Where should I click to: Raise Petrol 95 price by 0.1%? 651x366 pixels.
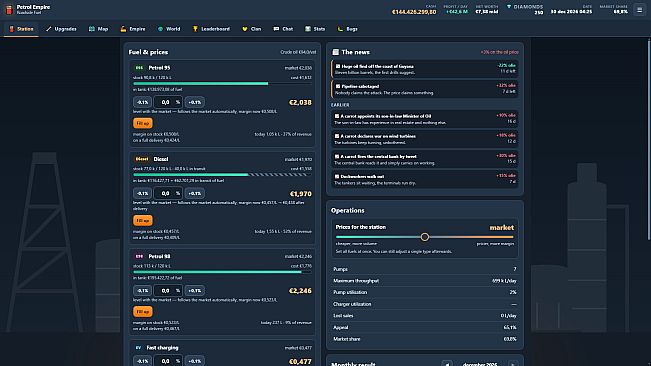tap(195, 102)
